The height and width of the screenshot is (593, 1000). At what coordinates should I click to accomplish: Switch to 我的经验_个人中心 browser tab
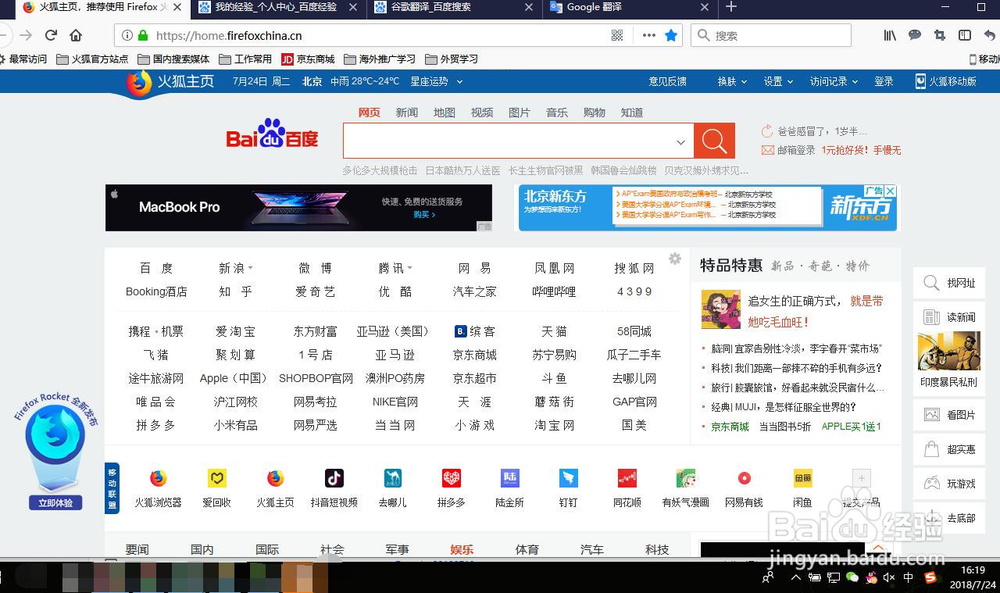[x=277, y=8]
